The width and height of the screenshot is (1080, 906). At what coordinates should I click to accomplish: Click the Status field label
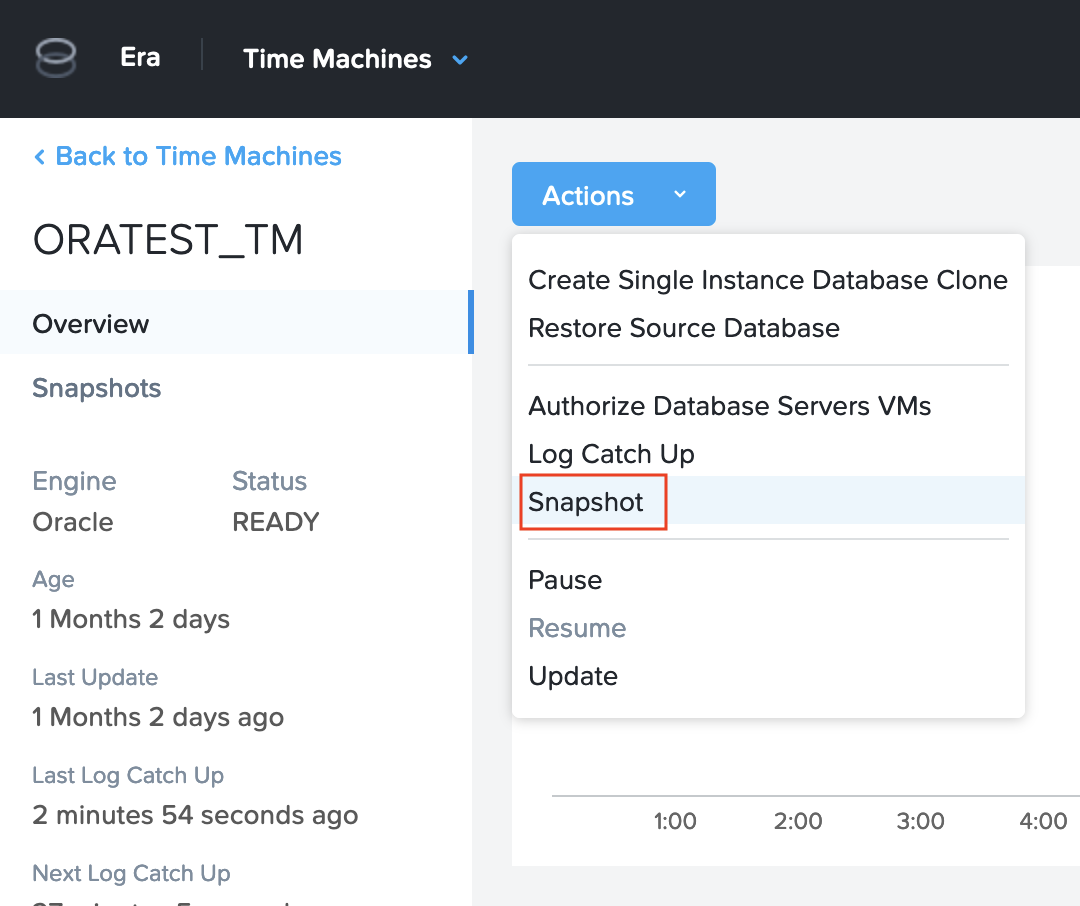tap(269, 481)
